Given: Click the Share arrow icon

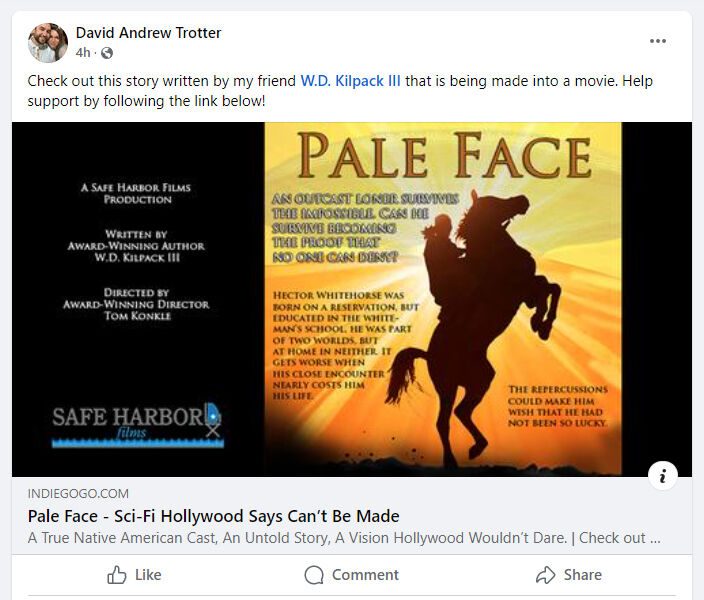Looking at the screenshot, I should tap(546, 575).
